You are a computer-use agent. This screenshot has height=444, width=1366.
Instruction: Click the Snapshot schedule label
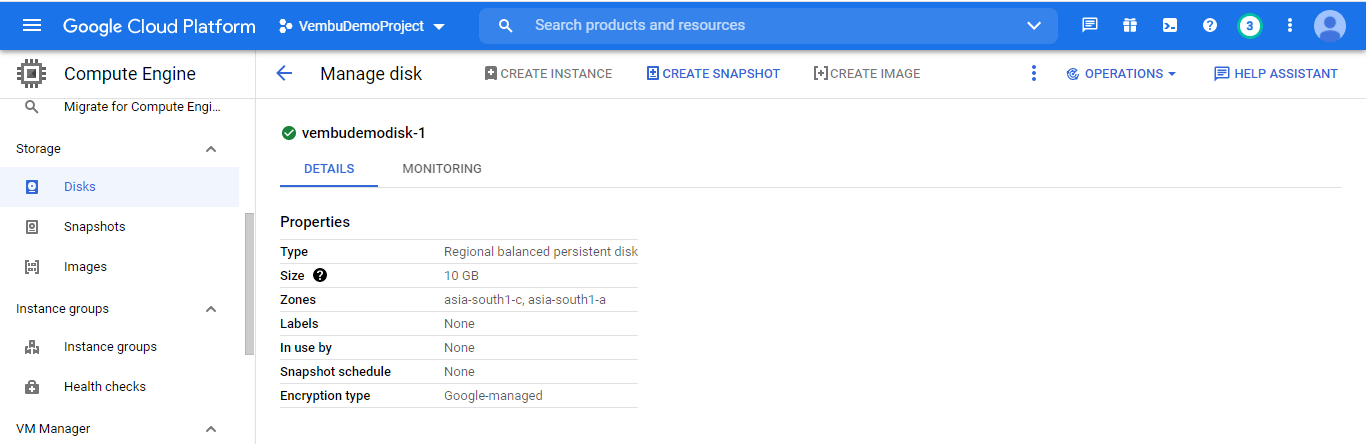(x=335, y=372)
